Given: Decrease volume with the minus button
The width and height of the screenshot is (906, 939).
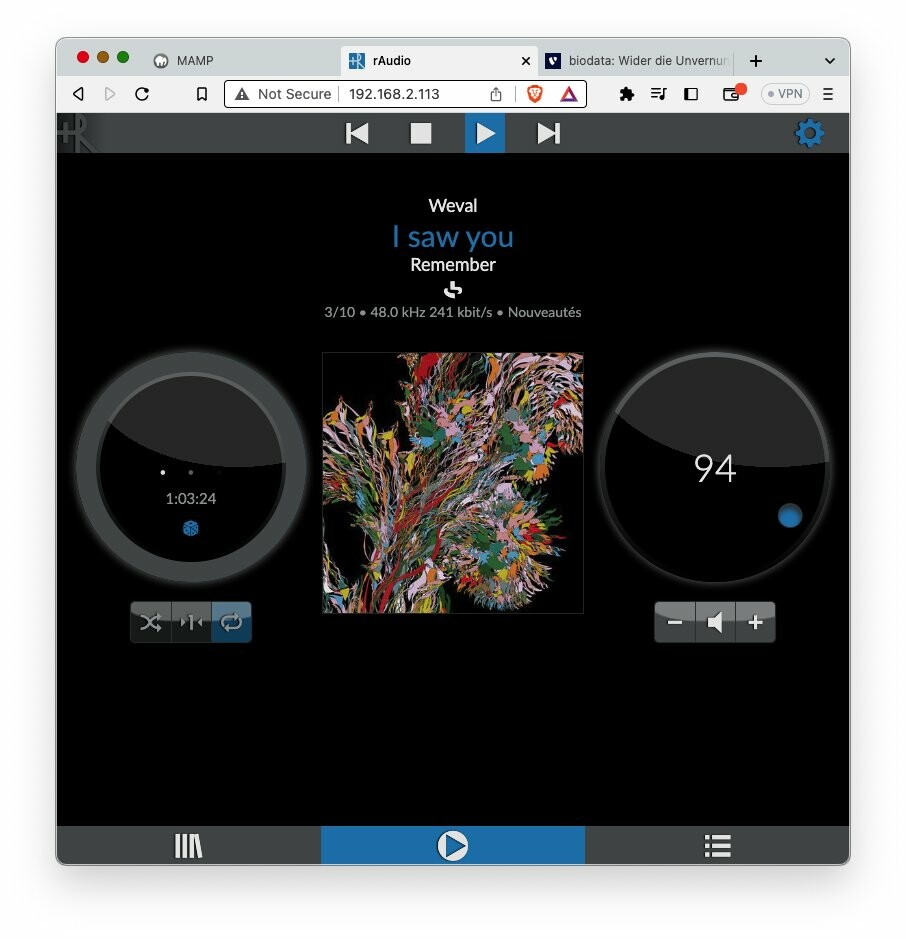Looking at the screenshot, I should (x=675, y=622).
